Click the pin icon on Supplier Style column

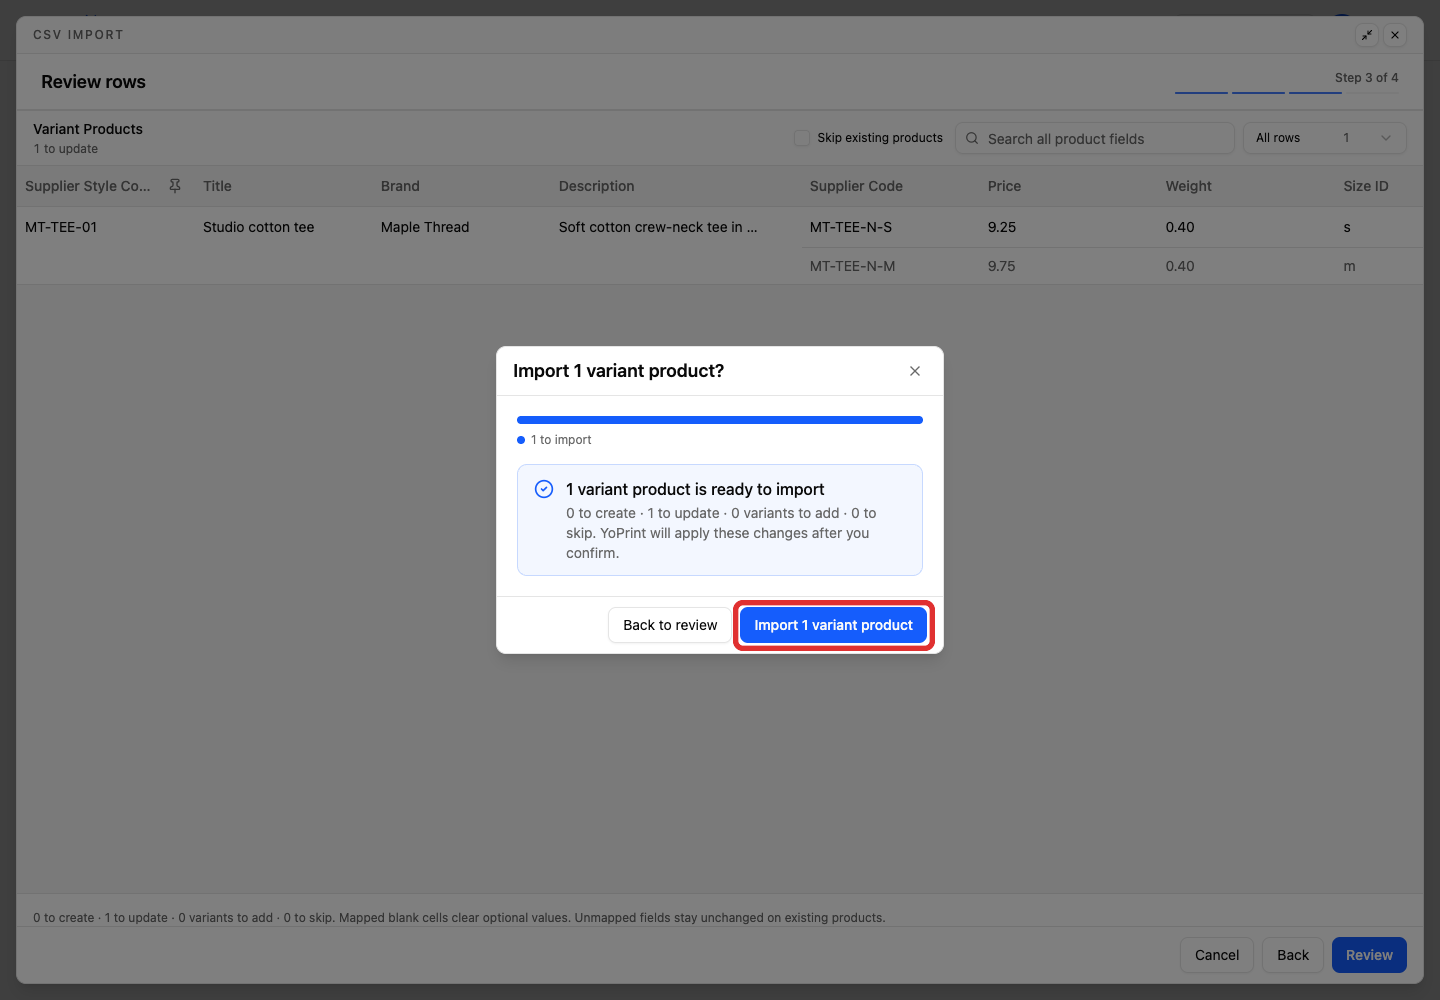pyautogui.click(x=175, y=186)
